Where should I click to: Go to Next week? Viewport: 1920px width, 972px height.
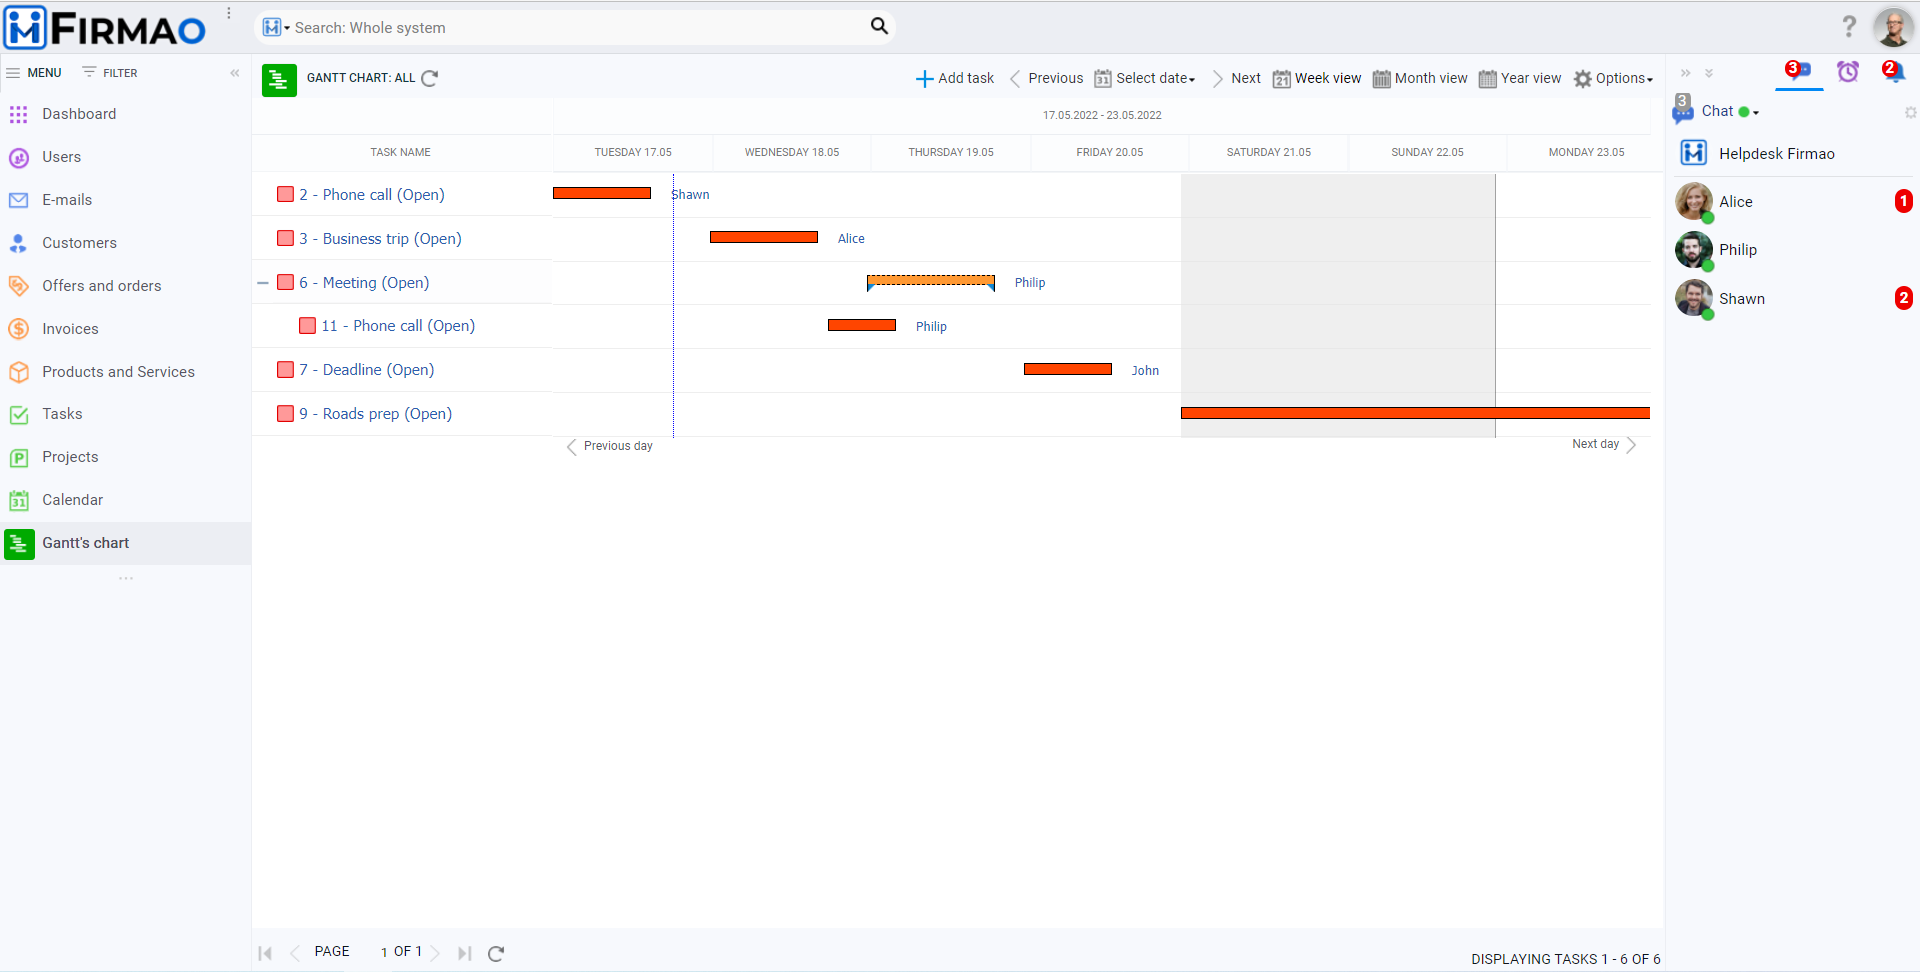[1236, 78]
